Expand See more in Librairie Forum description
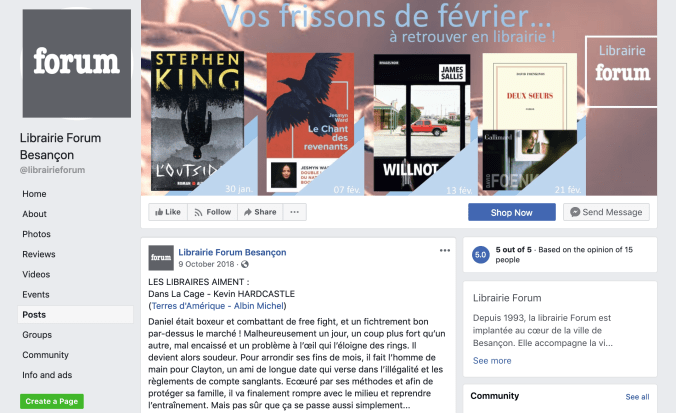Screen dimensions: 676x413 (492, 361)
